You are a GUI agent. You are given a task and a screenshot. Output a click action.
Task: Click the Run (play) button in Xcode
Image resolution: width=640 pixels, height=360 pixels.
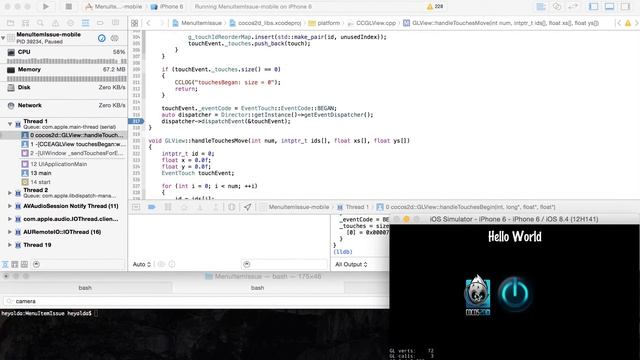[46, 7]
